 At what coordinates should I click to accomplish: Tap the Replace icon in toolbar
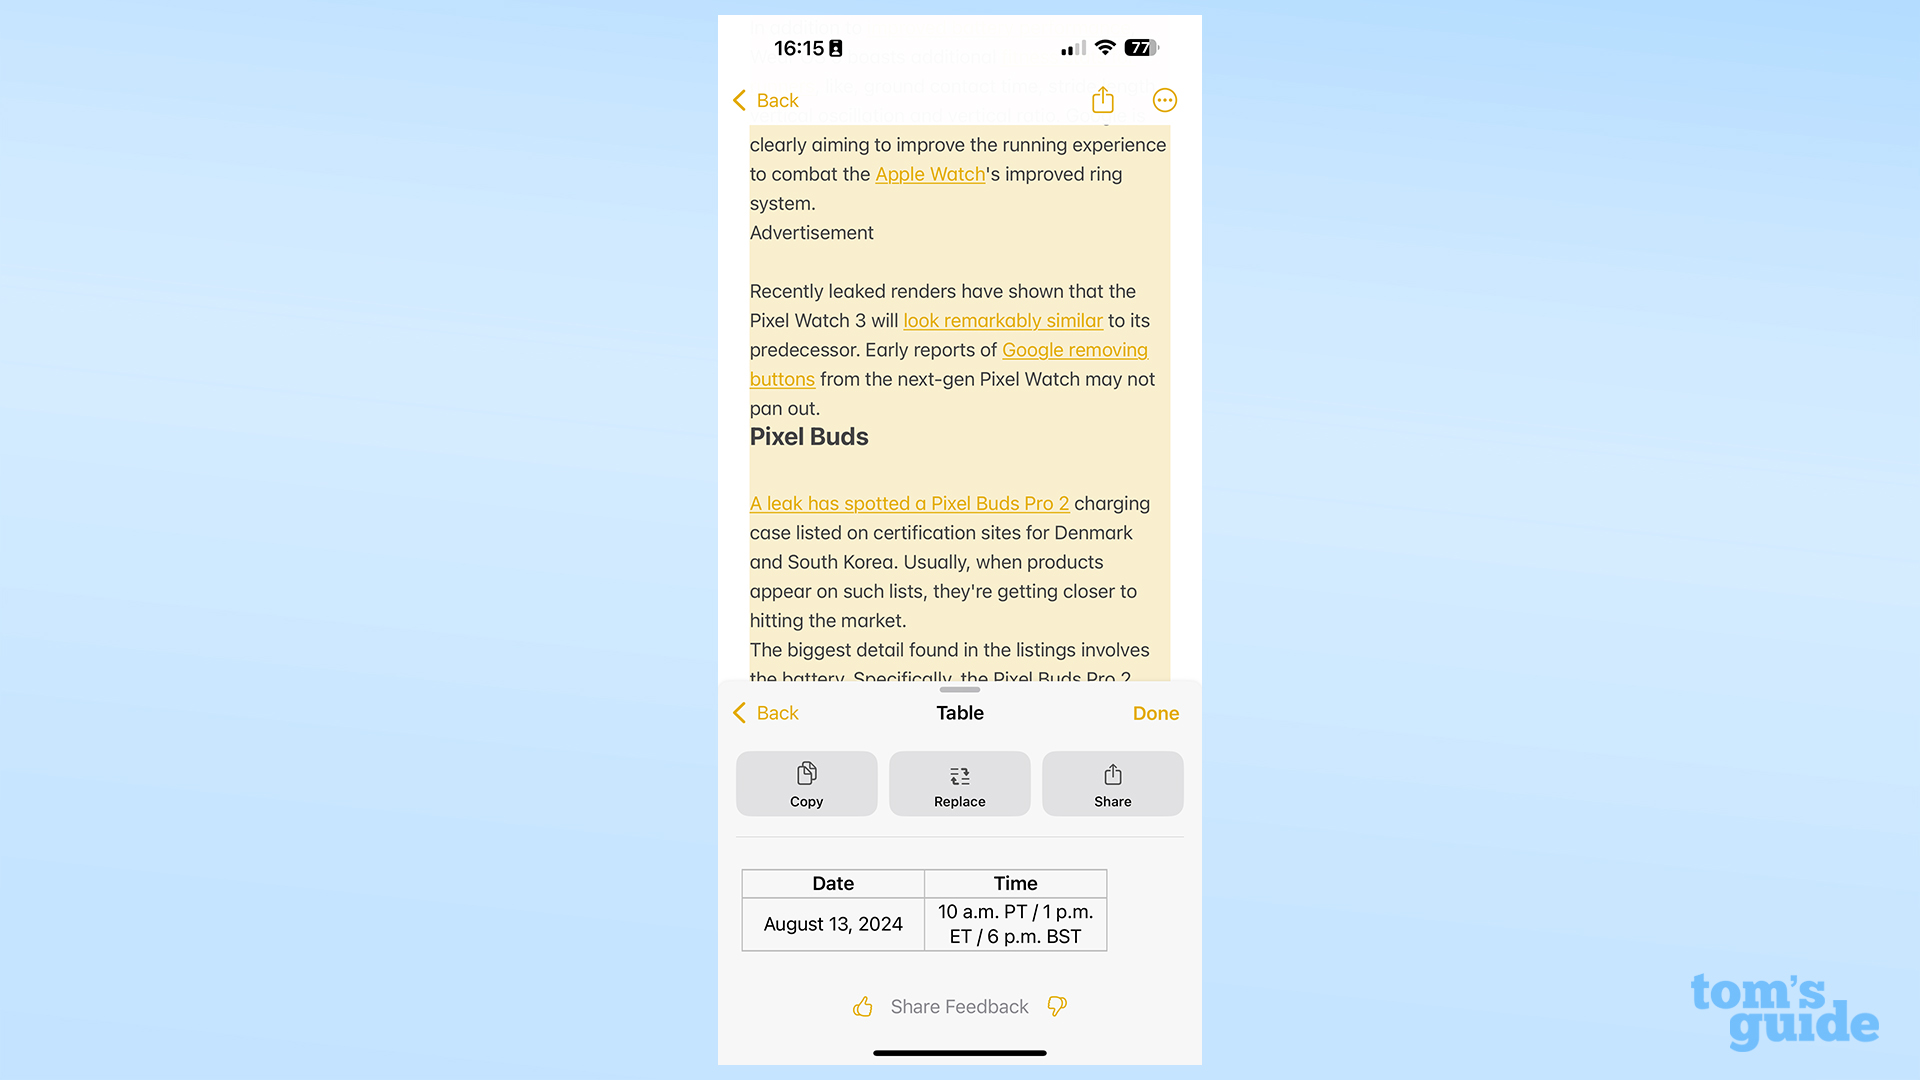[x=959, y=783]
